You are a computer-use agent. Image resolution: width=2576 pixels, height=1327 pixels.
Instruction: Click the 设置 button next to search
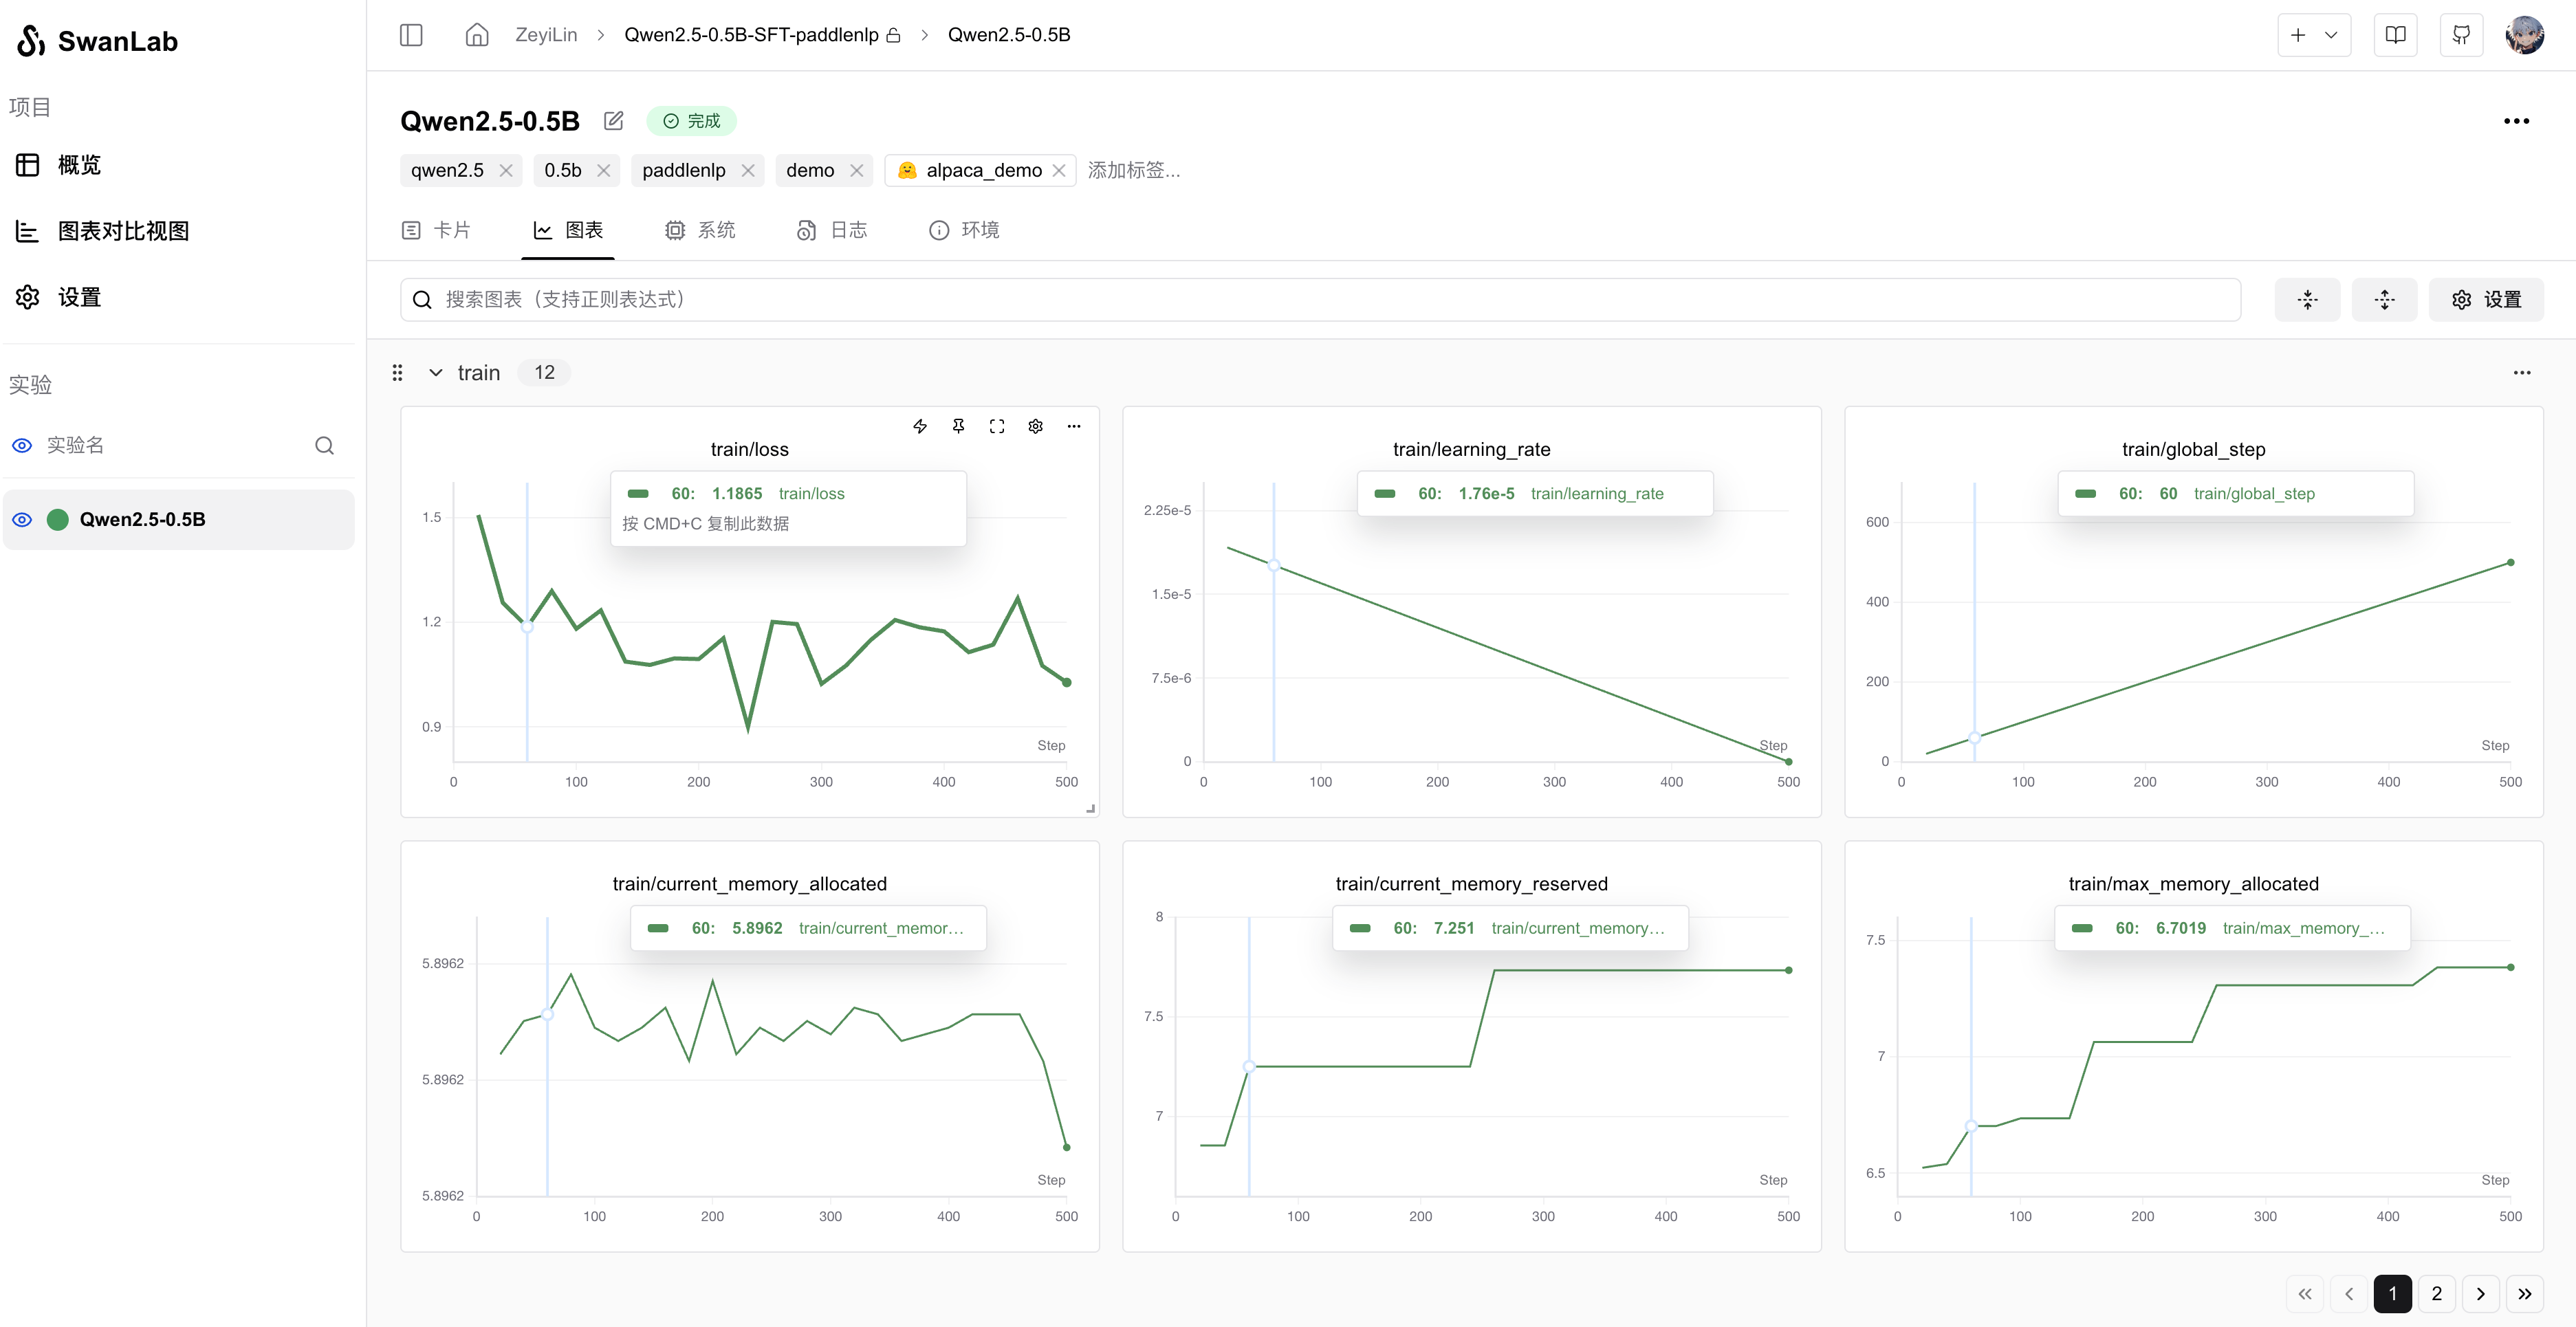click(x=2486, y=300)
